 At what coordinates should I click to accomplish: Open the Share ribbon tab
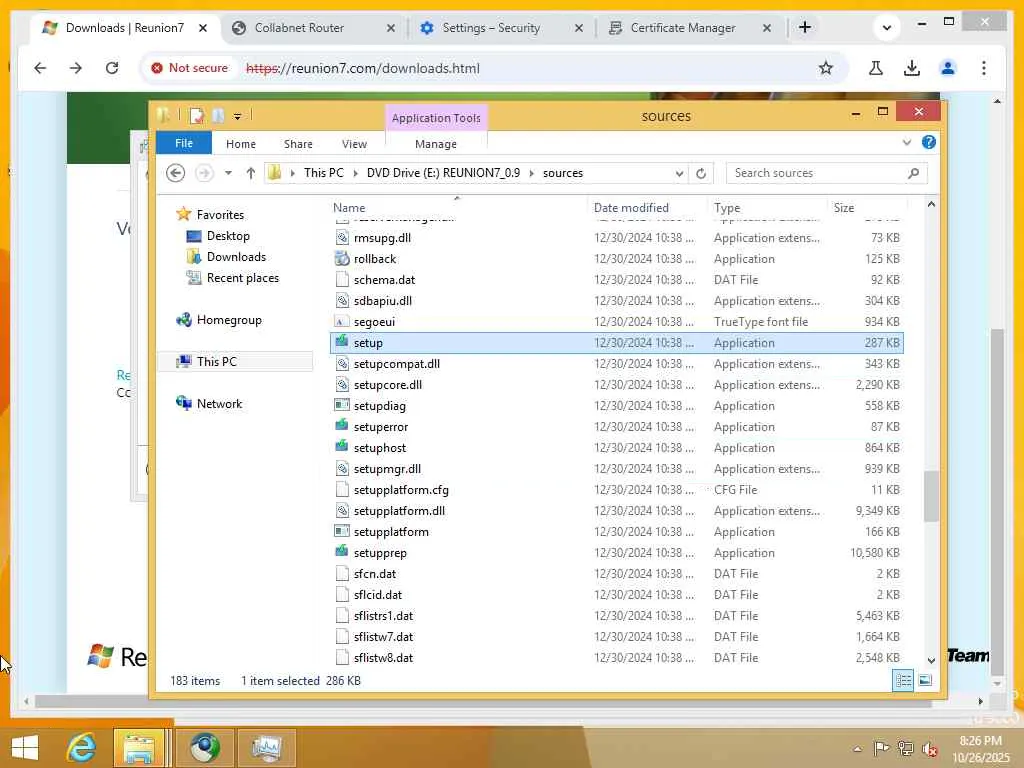[298, 144]
